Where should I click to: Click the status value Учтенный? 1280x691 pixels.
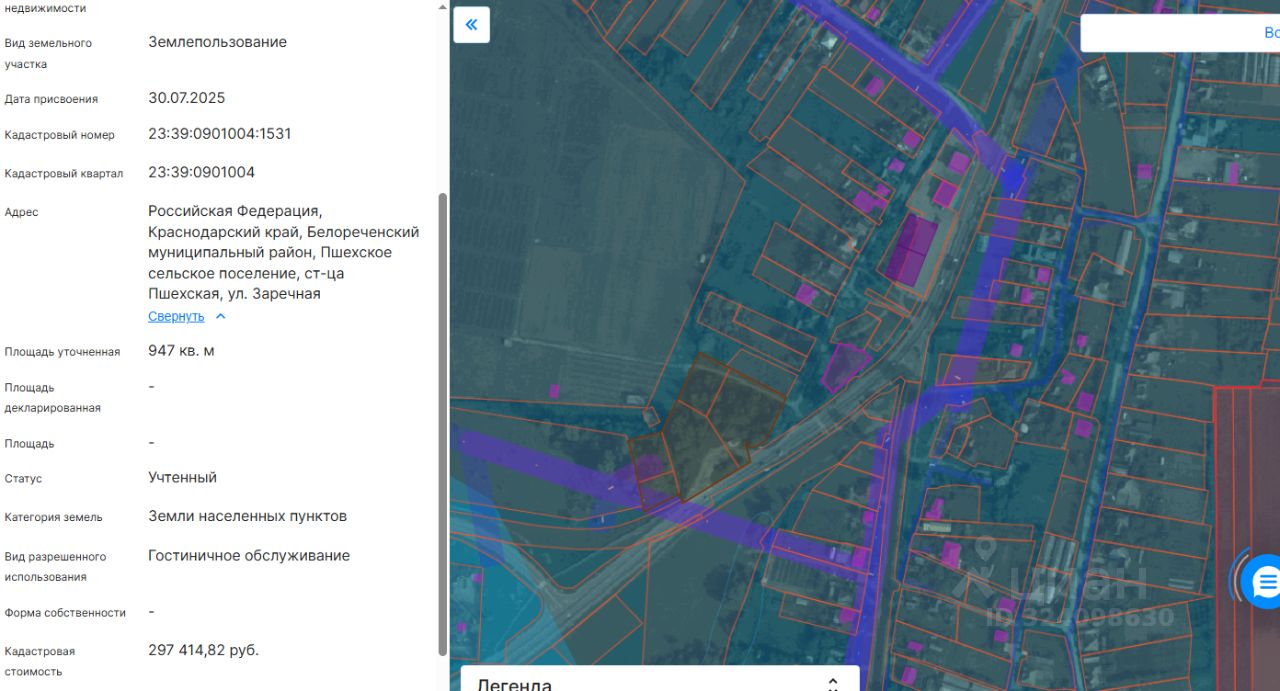point(182,477)
